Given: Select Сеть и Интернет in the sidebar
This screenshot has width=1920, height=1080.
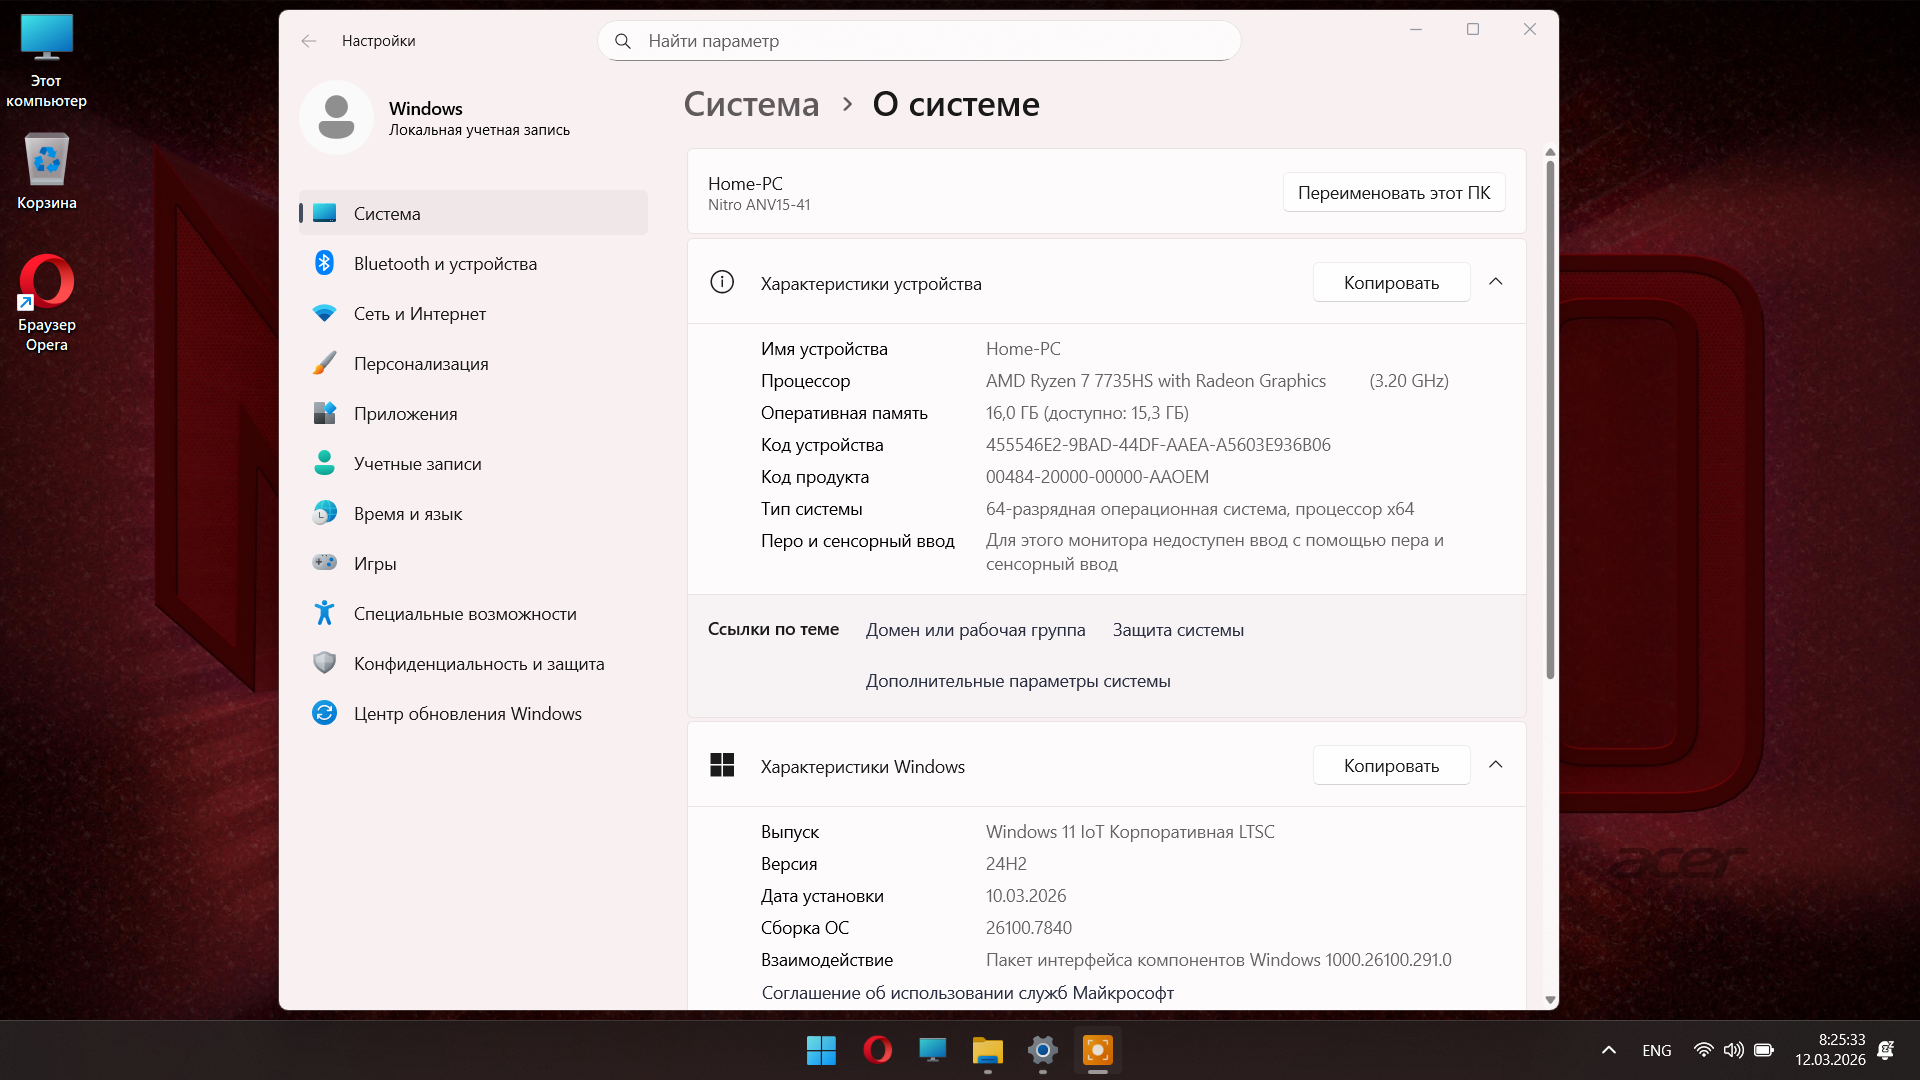Looking at the screenshot, I should pos(419,314).
